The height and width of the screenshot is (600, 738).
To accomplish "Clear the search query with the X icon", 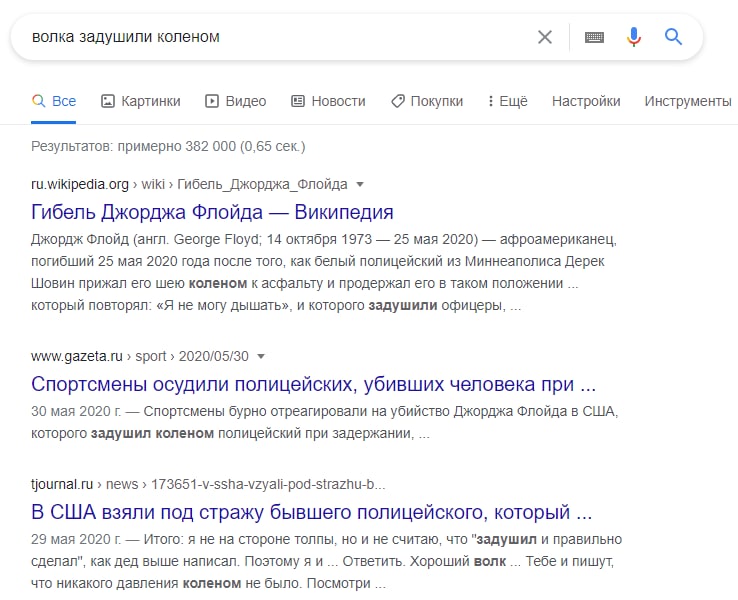I will click(x=545, y=37).
